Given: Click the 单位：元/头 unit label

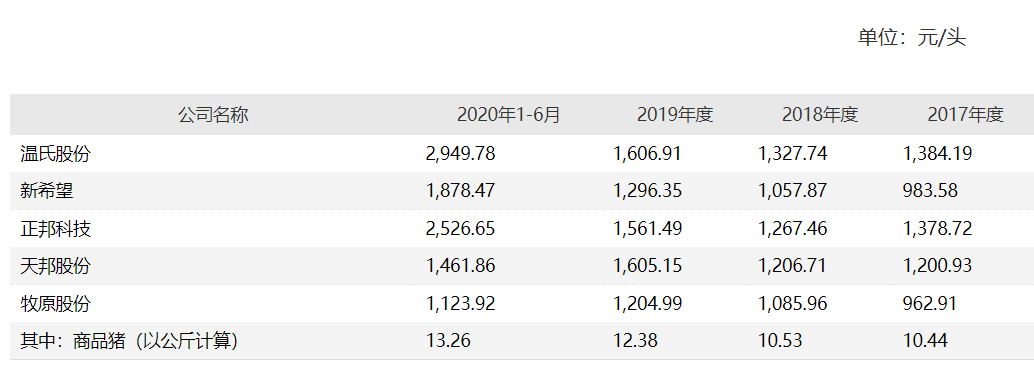Looking at the screenshot, I should coord(912,38).
